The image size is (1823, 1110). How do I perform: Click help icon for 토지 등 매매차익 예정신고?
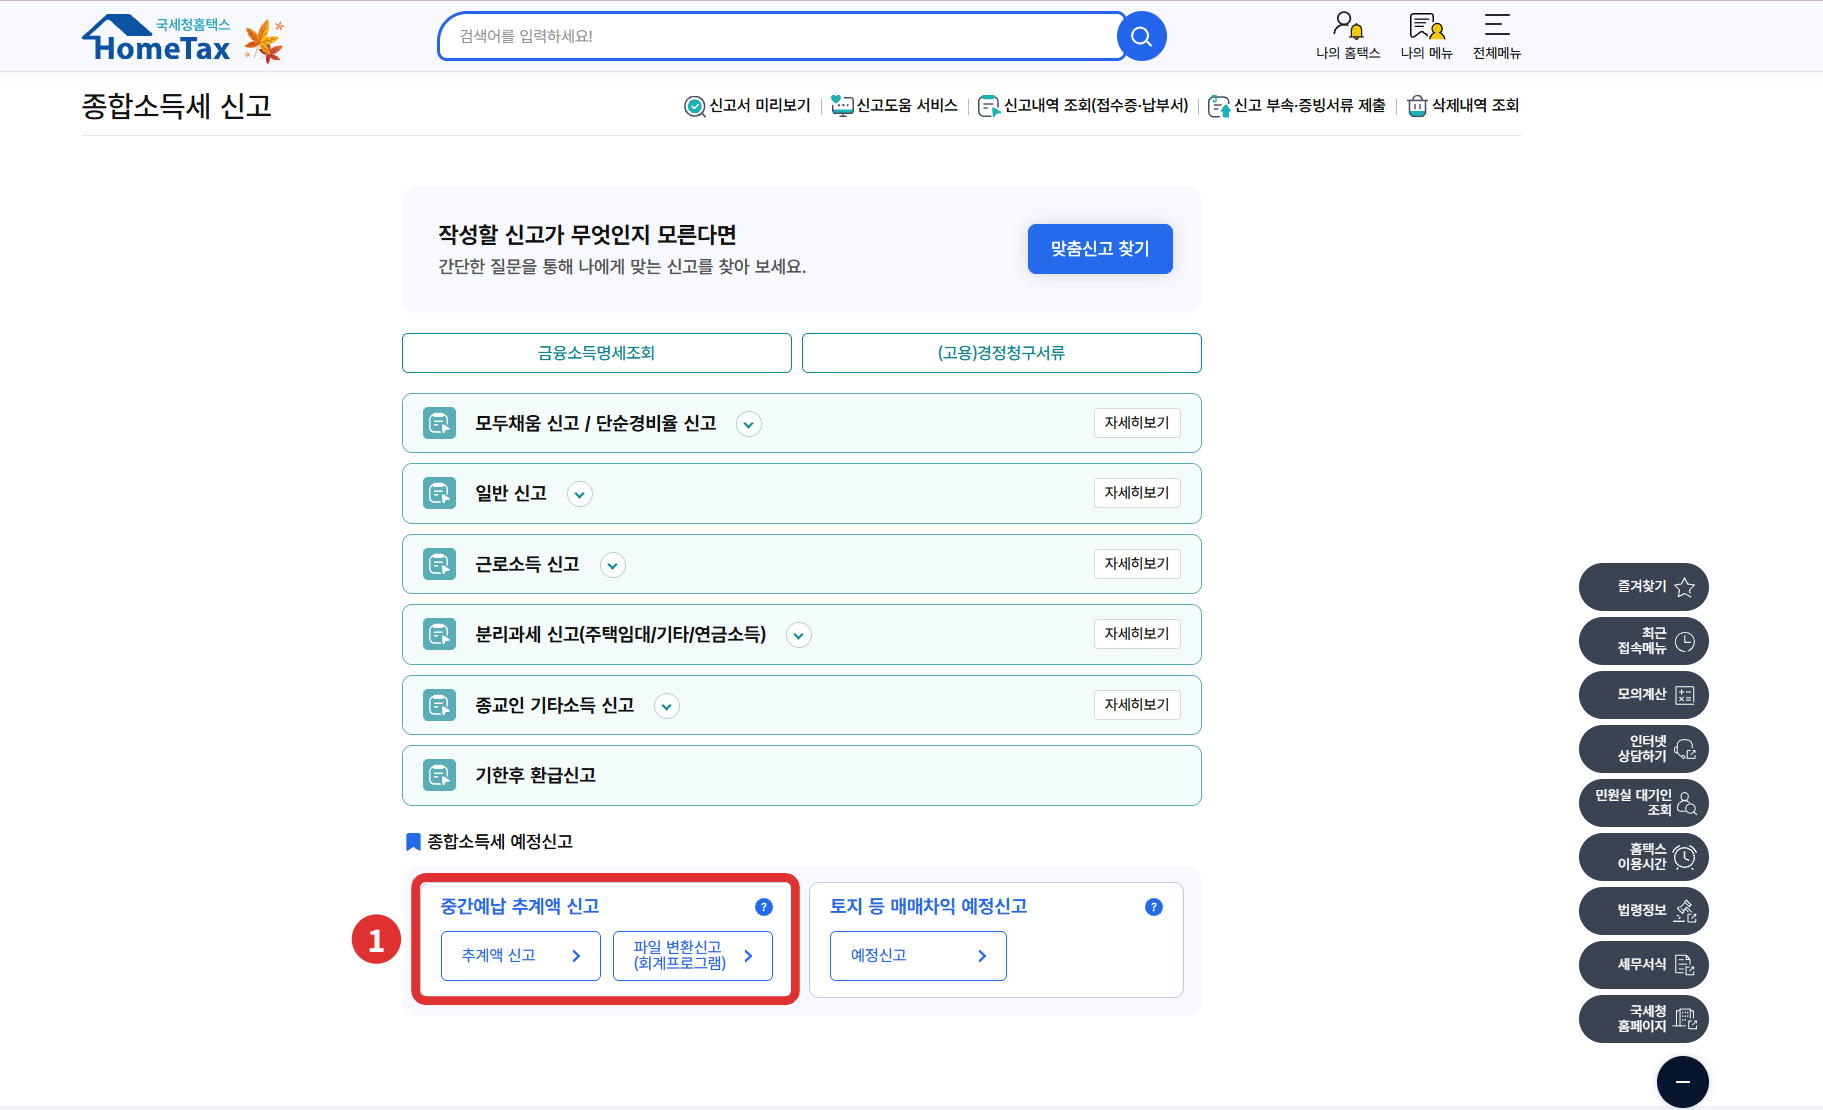tap(1154, 907)
